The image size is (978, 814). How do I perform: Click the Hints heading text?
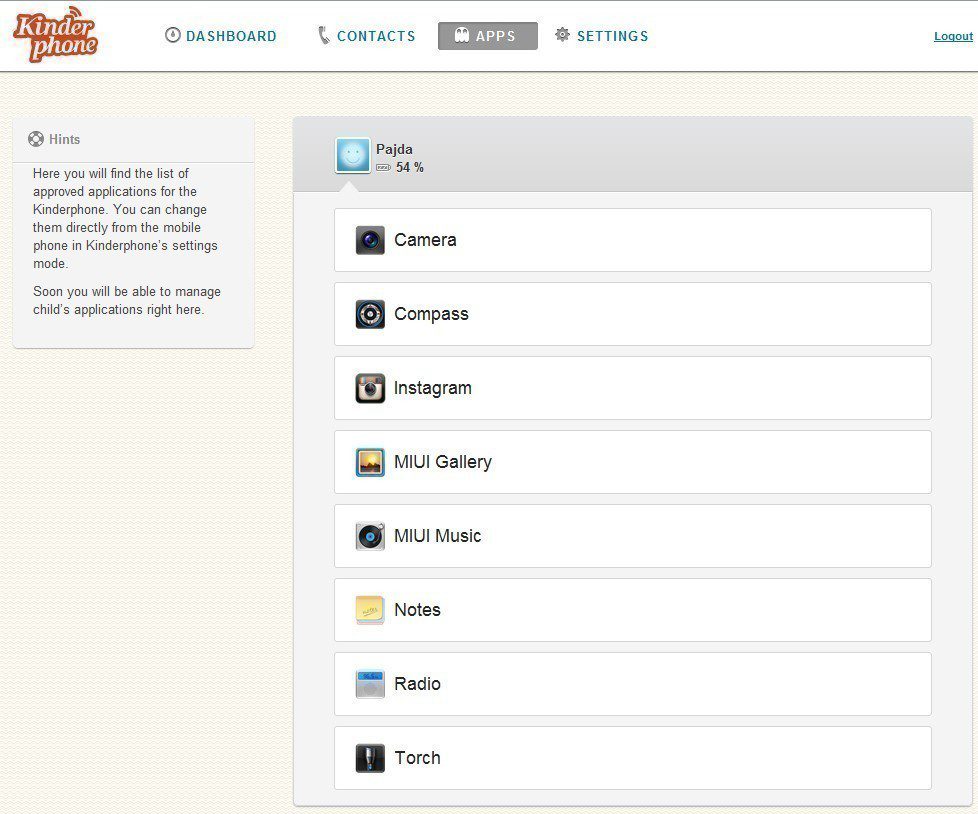tap(65, 139)
